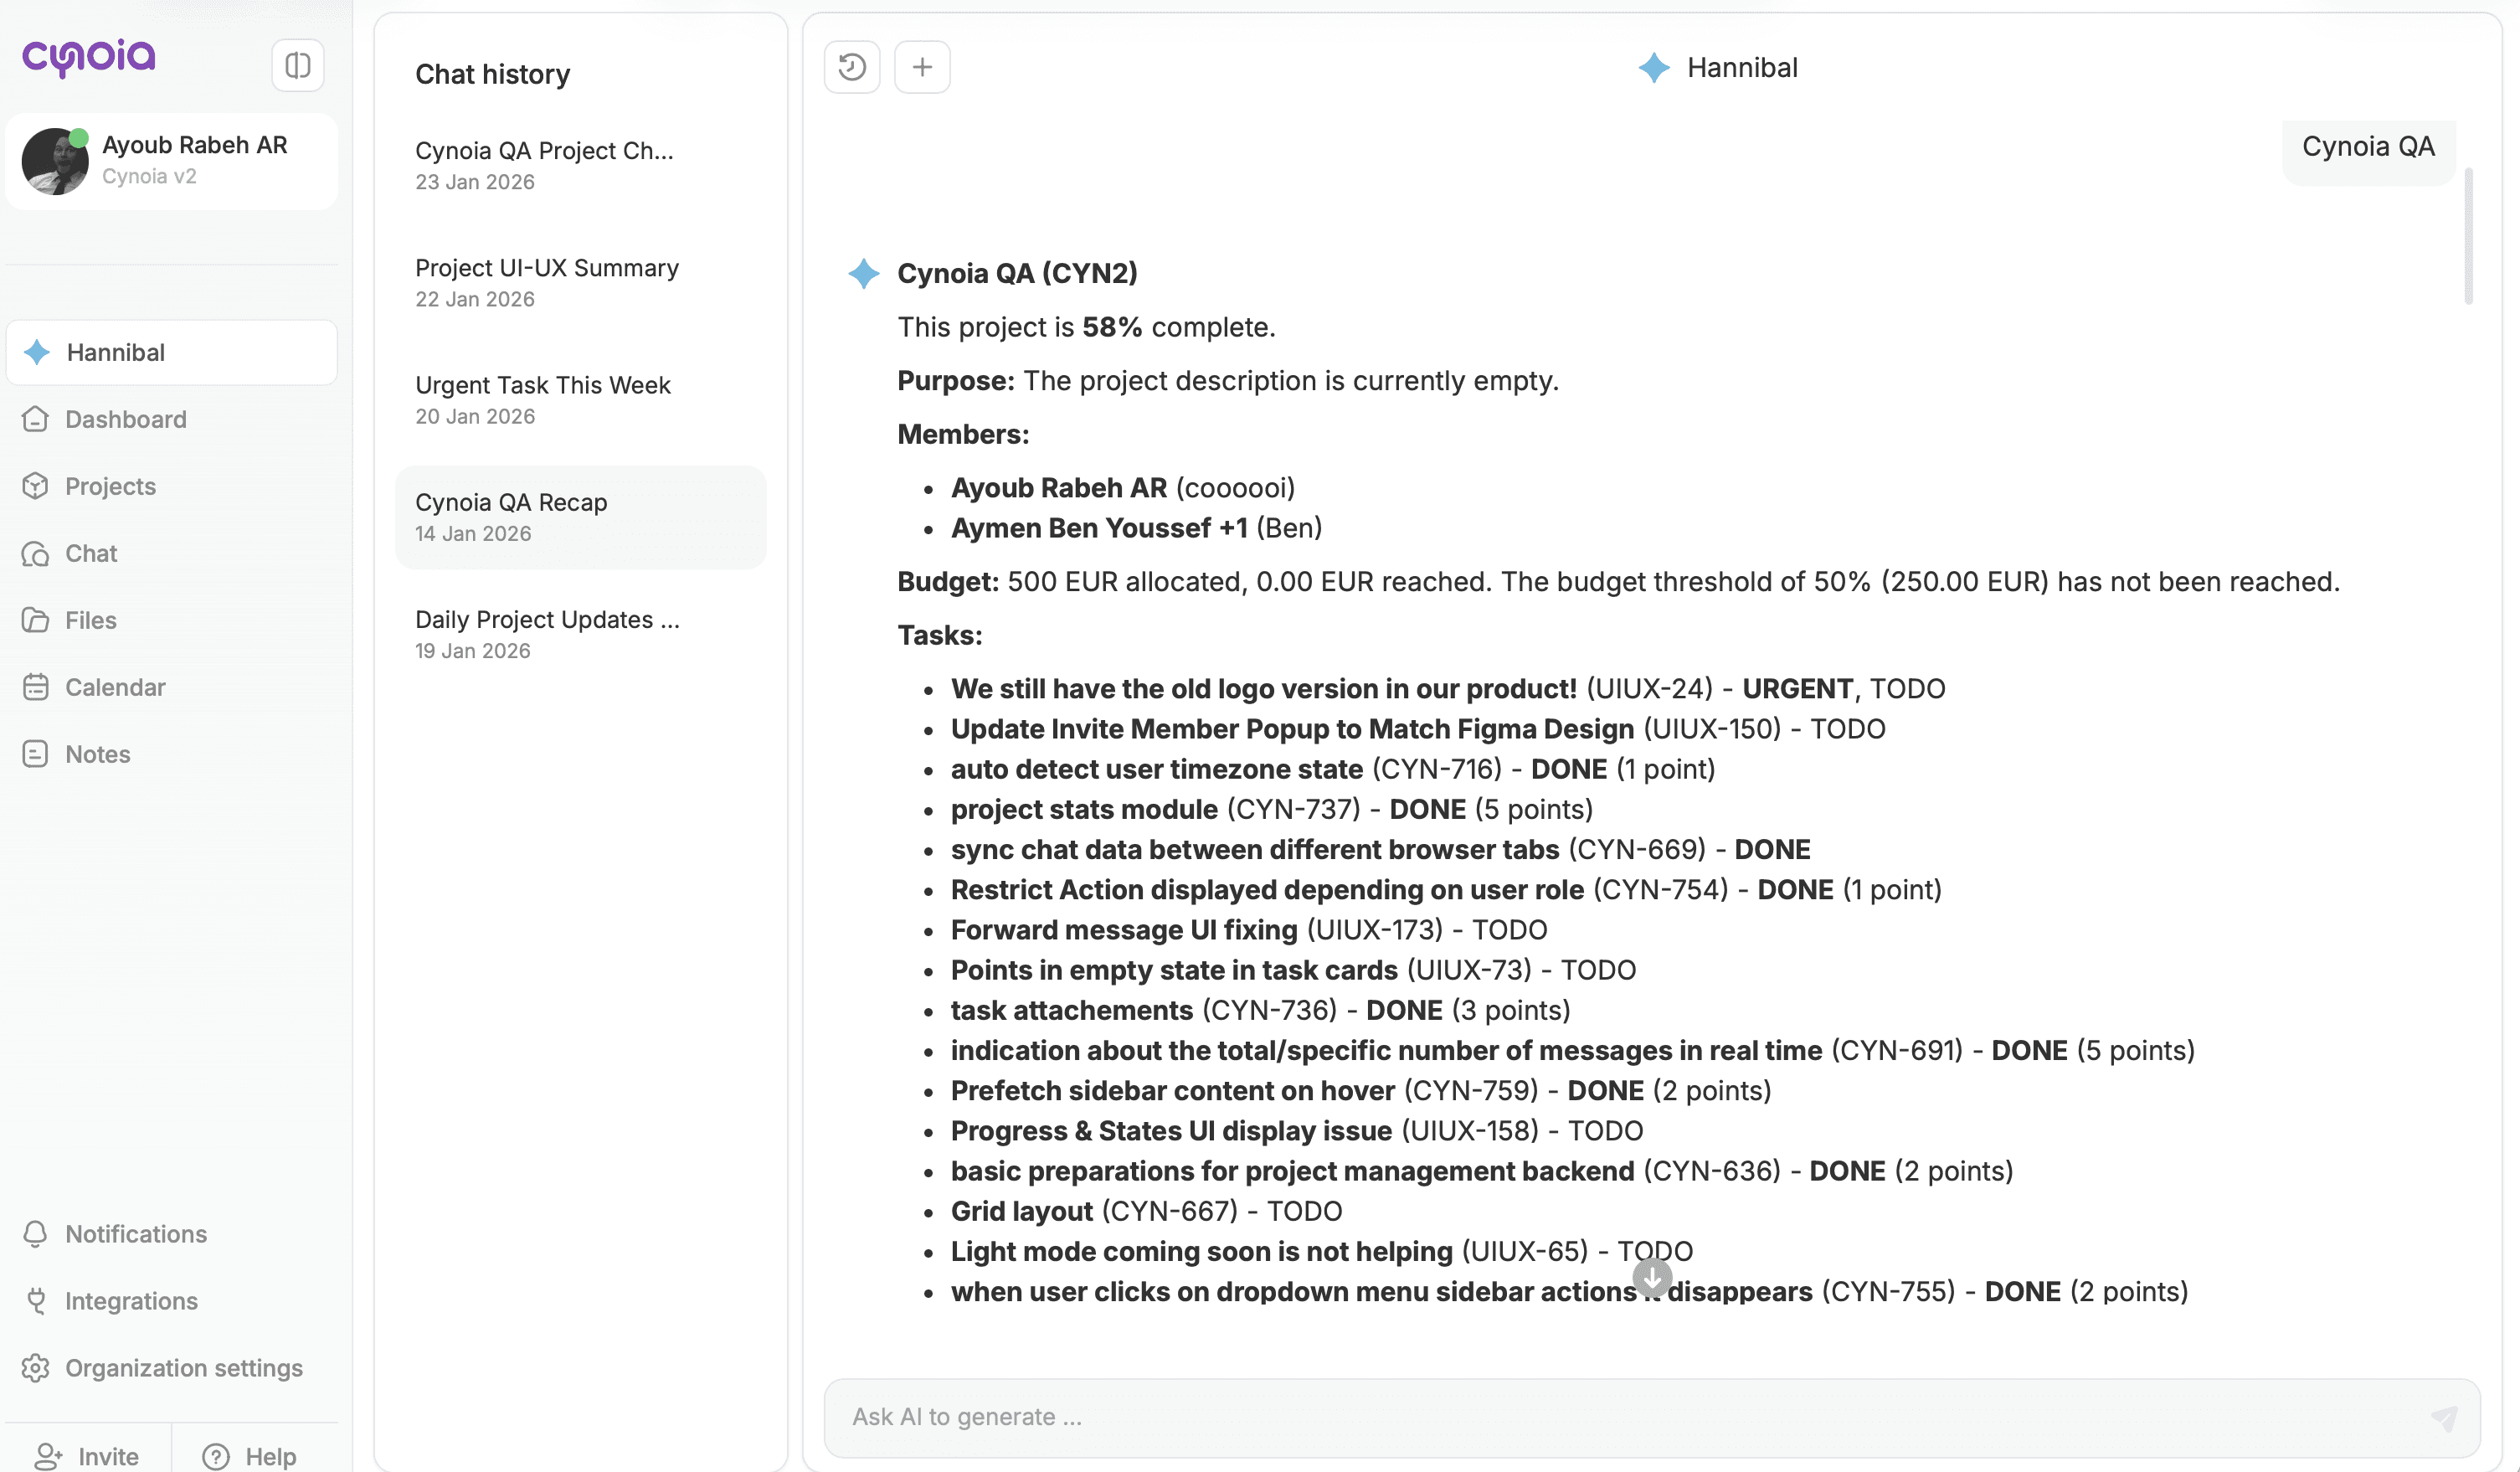Open Notifications from the bell icon
The image size is (2520, 1472).
(36, 1234)
